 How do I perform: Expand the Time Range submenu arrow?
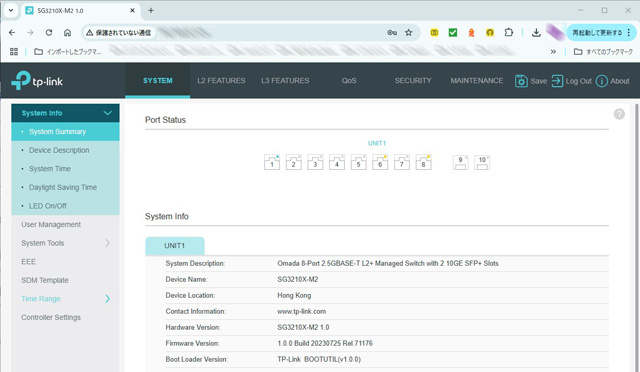(x=107, y=298)
